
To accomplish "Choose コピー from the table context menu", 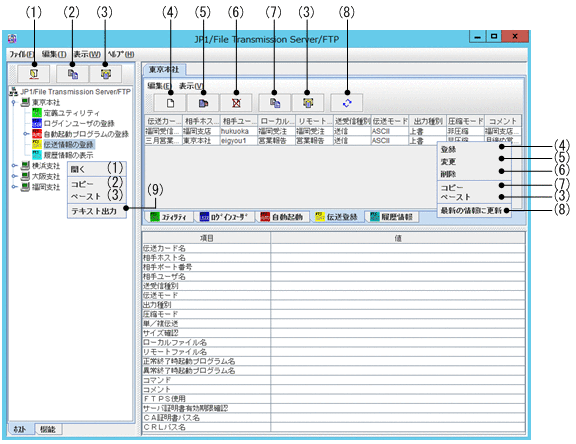I will pyautogui.click(x=474, y=187).
